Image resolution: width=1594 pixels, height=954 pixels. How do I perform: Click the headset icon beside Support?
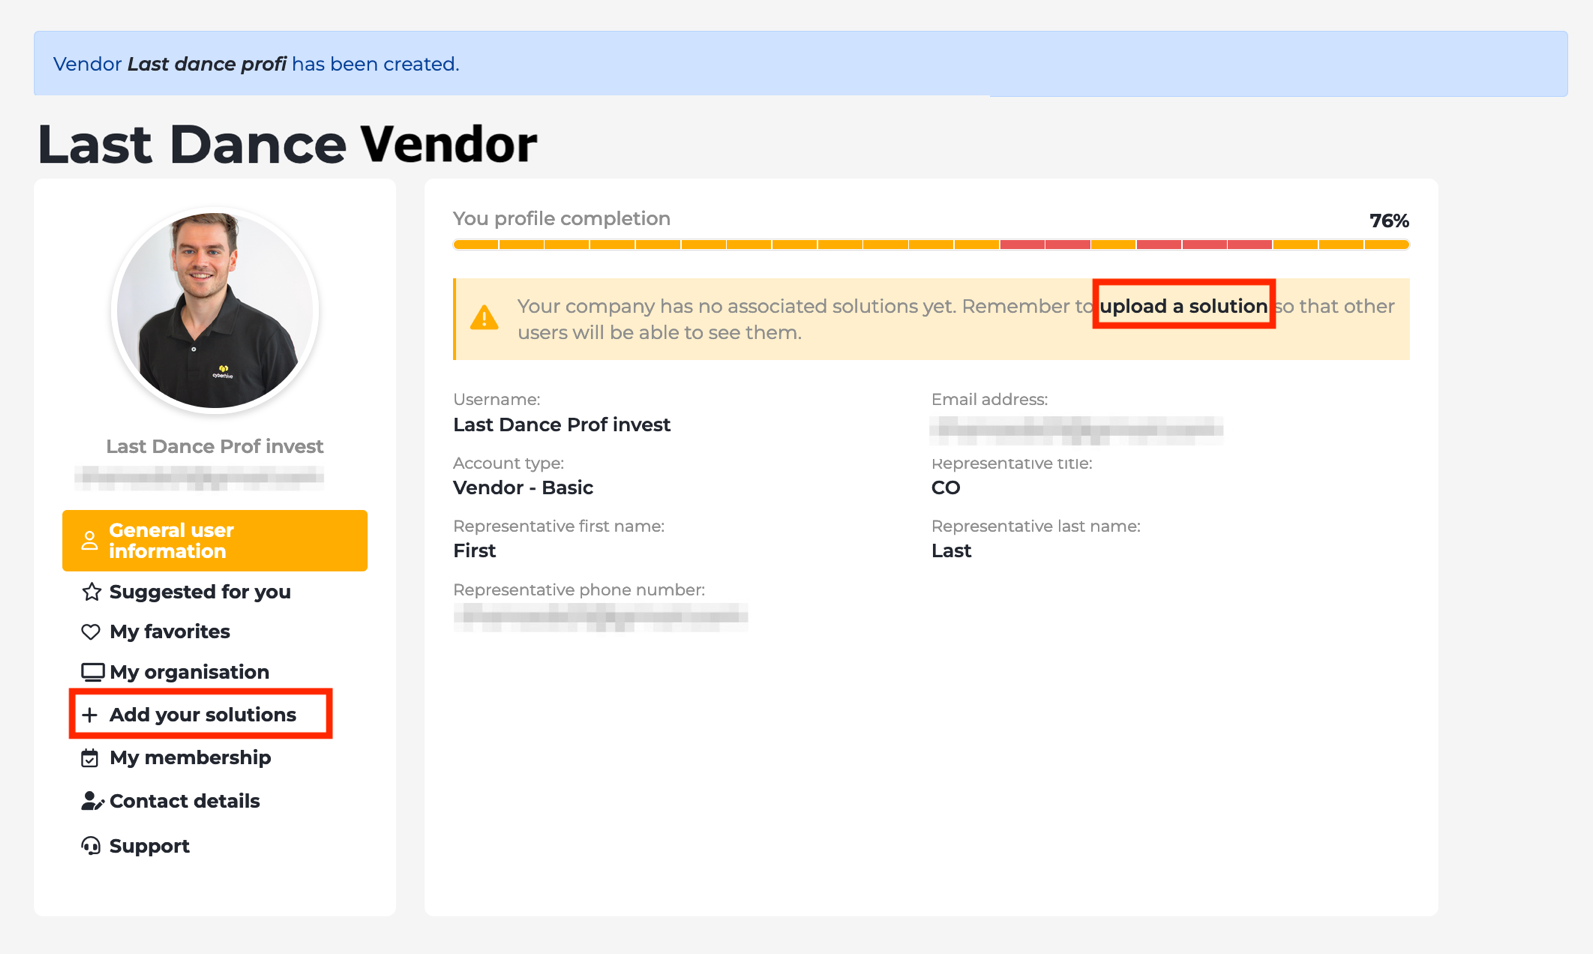point(91,846)
